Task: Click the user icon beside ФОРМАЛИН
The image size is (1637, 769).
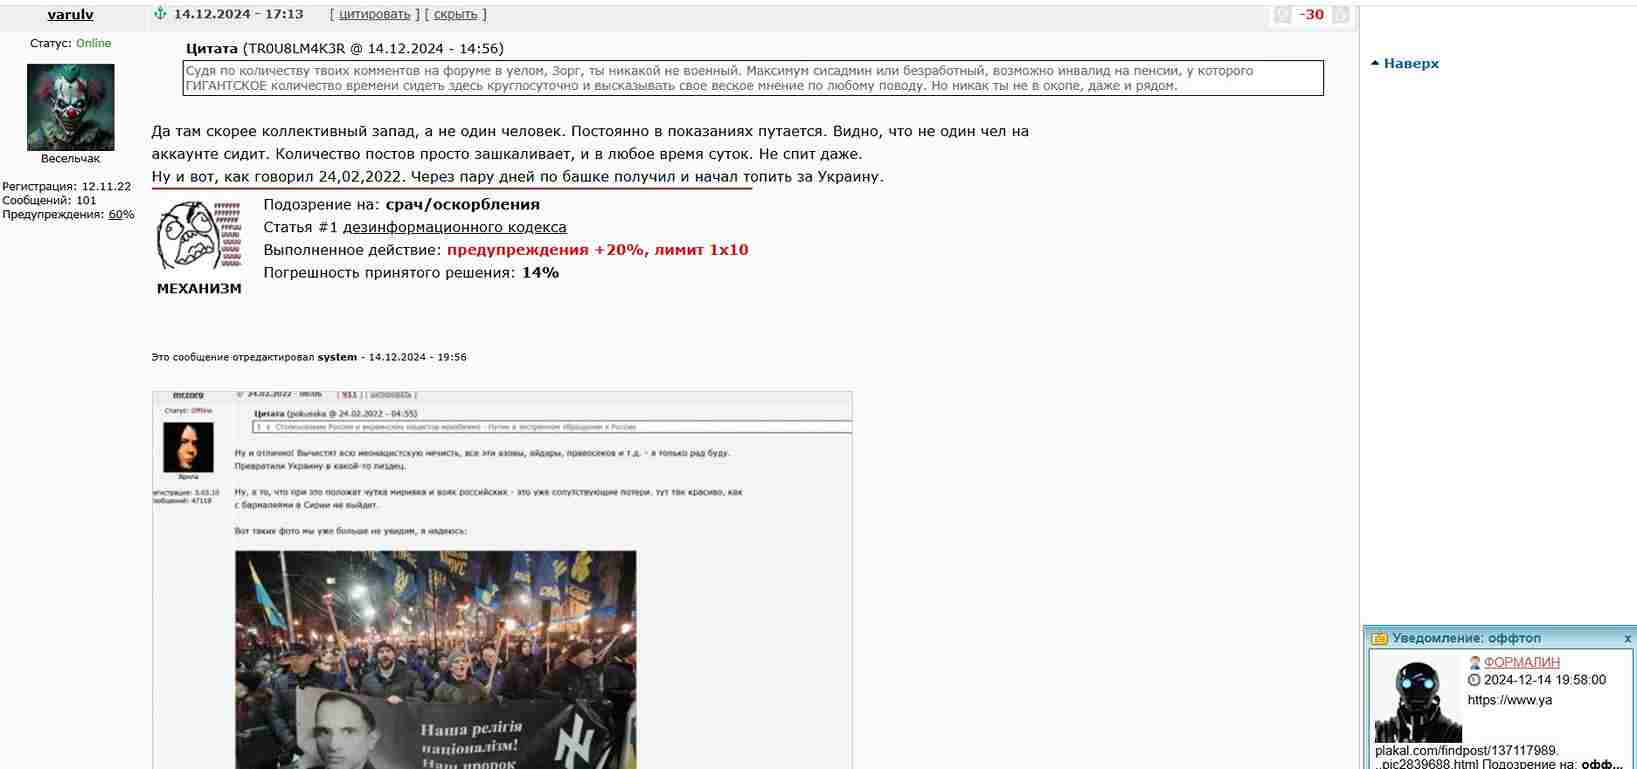Action: [x=1474, y=663]
